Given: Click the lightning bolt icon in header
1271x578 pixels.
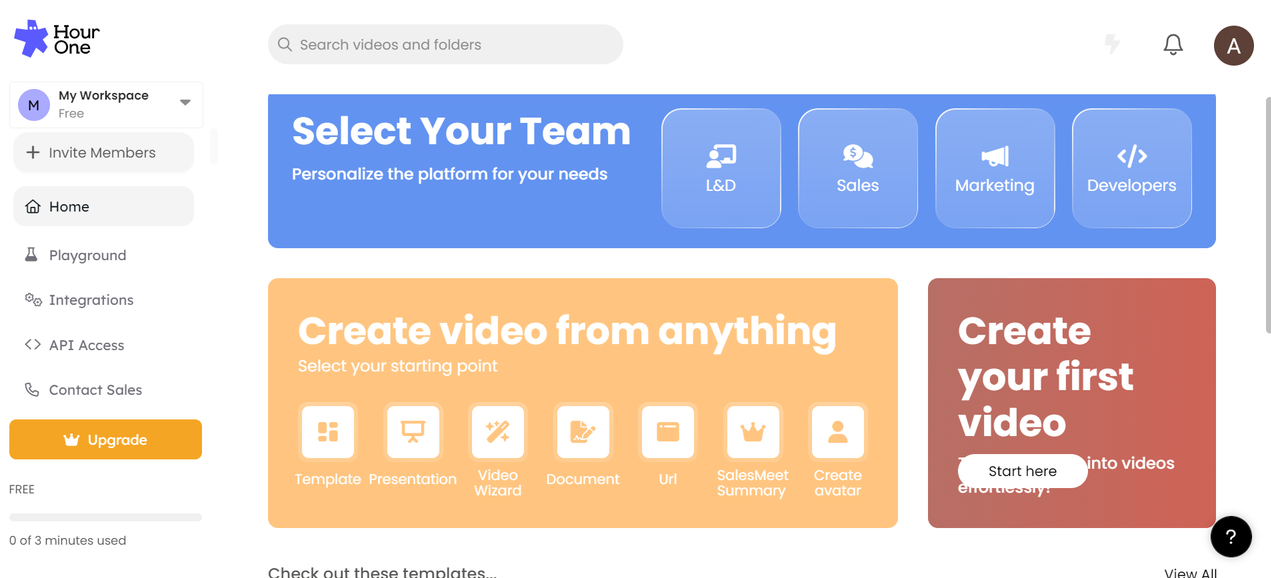Looking at the screenshot, I should [1112, 44].
